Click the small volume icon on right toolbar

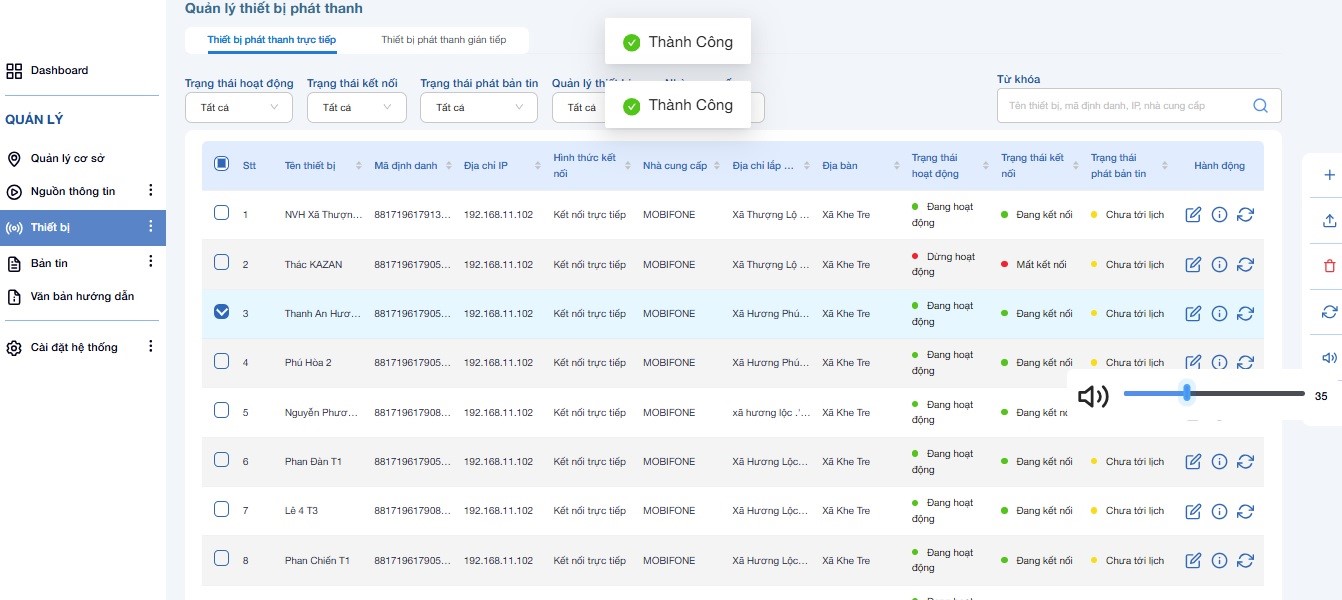[1329, 358]
